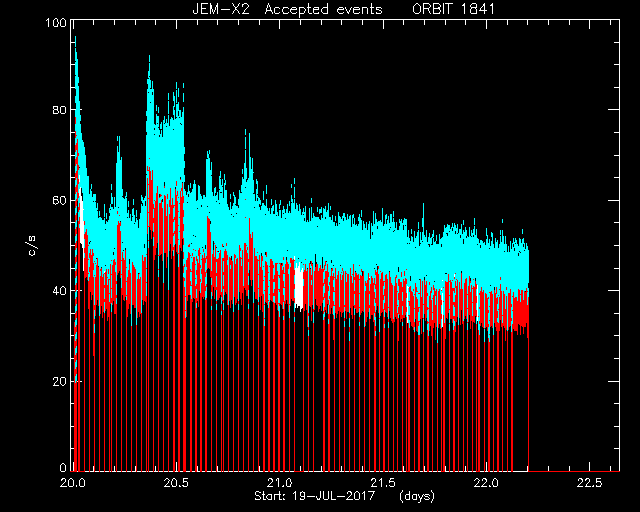Click the y-axis label "c/s"

pos(32,245)
